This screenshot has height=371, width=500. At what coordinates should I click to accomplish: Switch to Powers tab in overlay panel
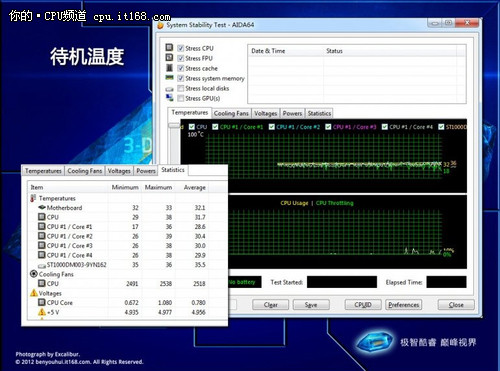pyautogui.click(x=146, y=171)
